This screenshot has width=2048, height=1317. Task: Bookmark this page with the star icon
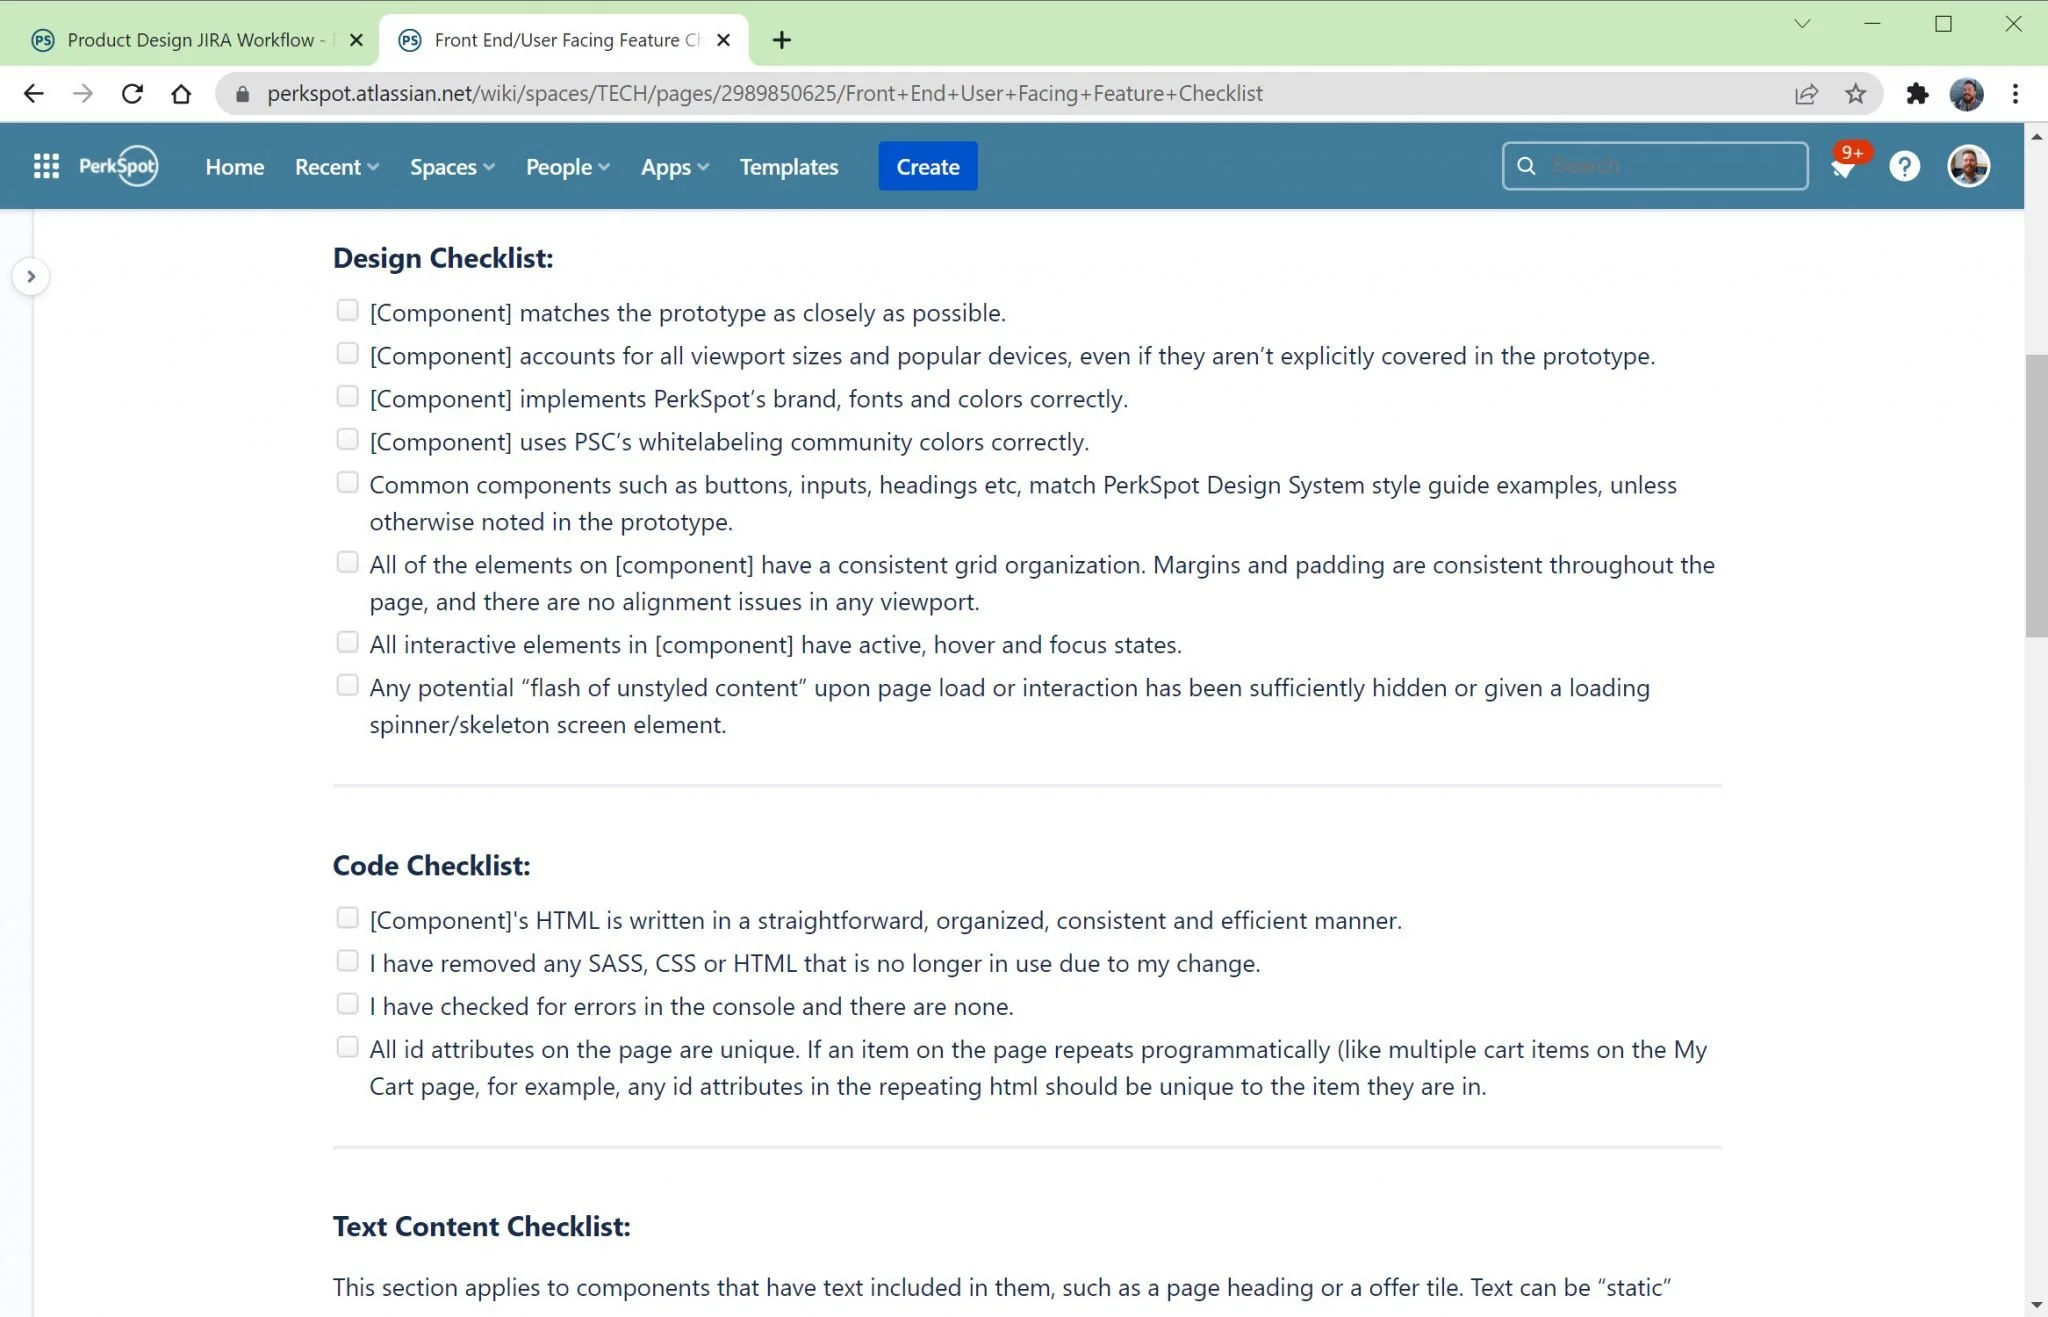pyautogui.click(x=1856, y=94)
